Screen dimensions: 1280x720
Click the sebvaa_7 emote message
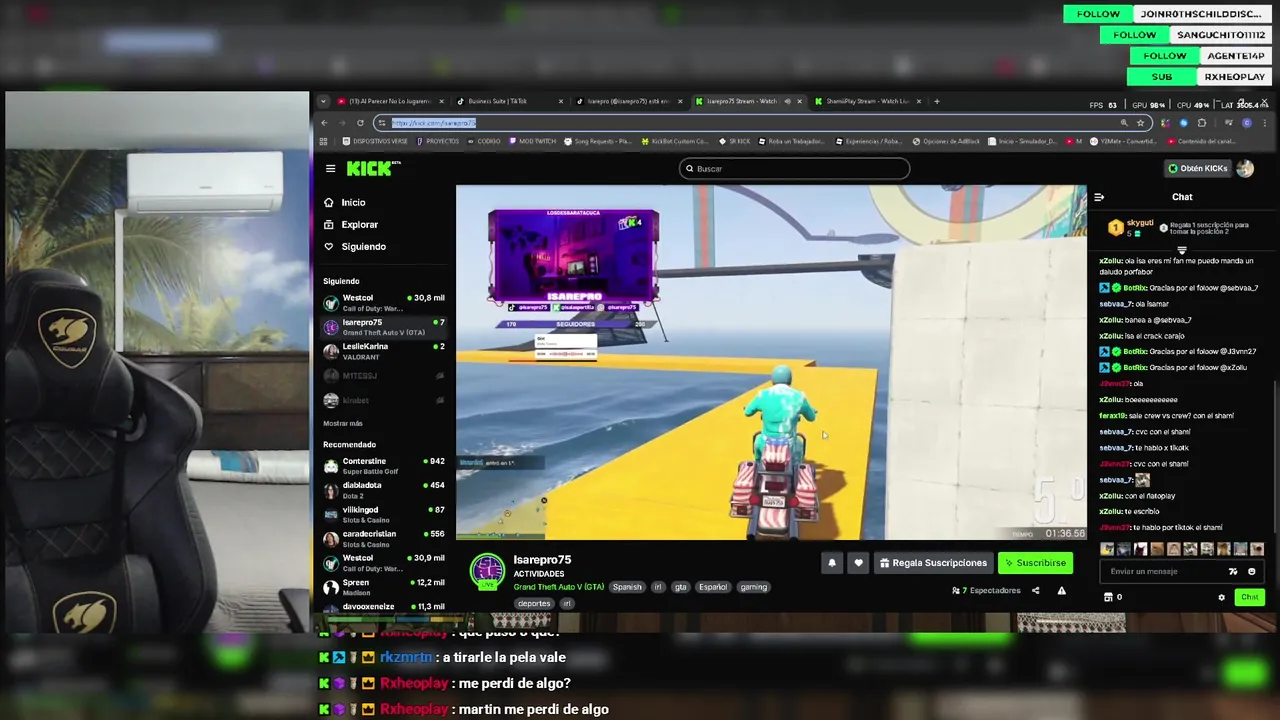1143,480
